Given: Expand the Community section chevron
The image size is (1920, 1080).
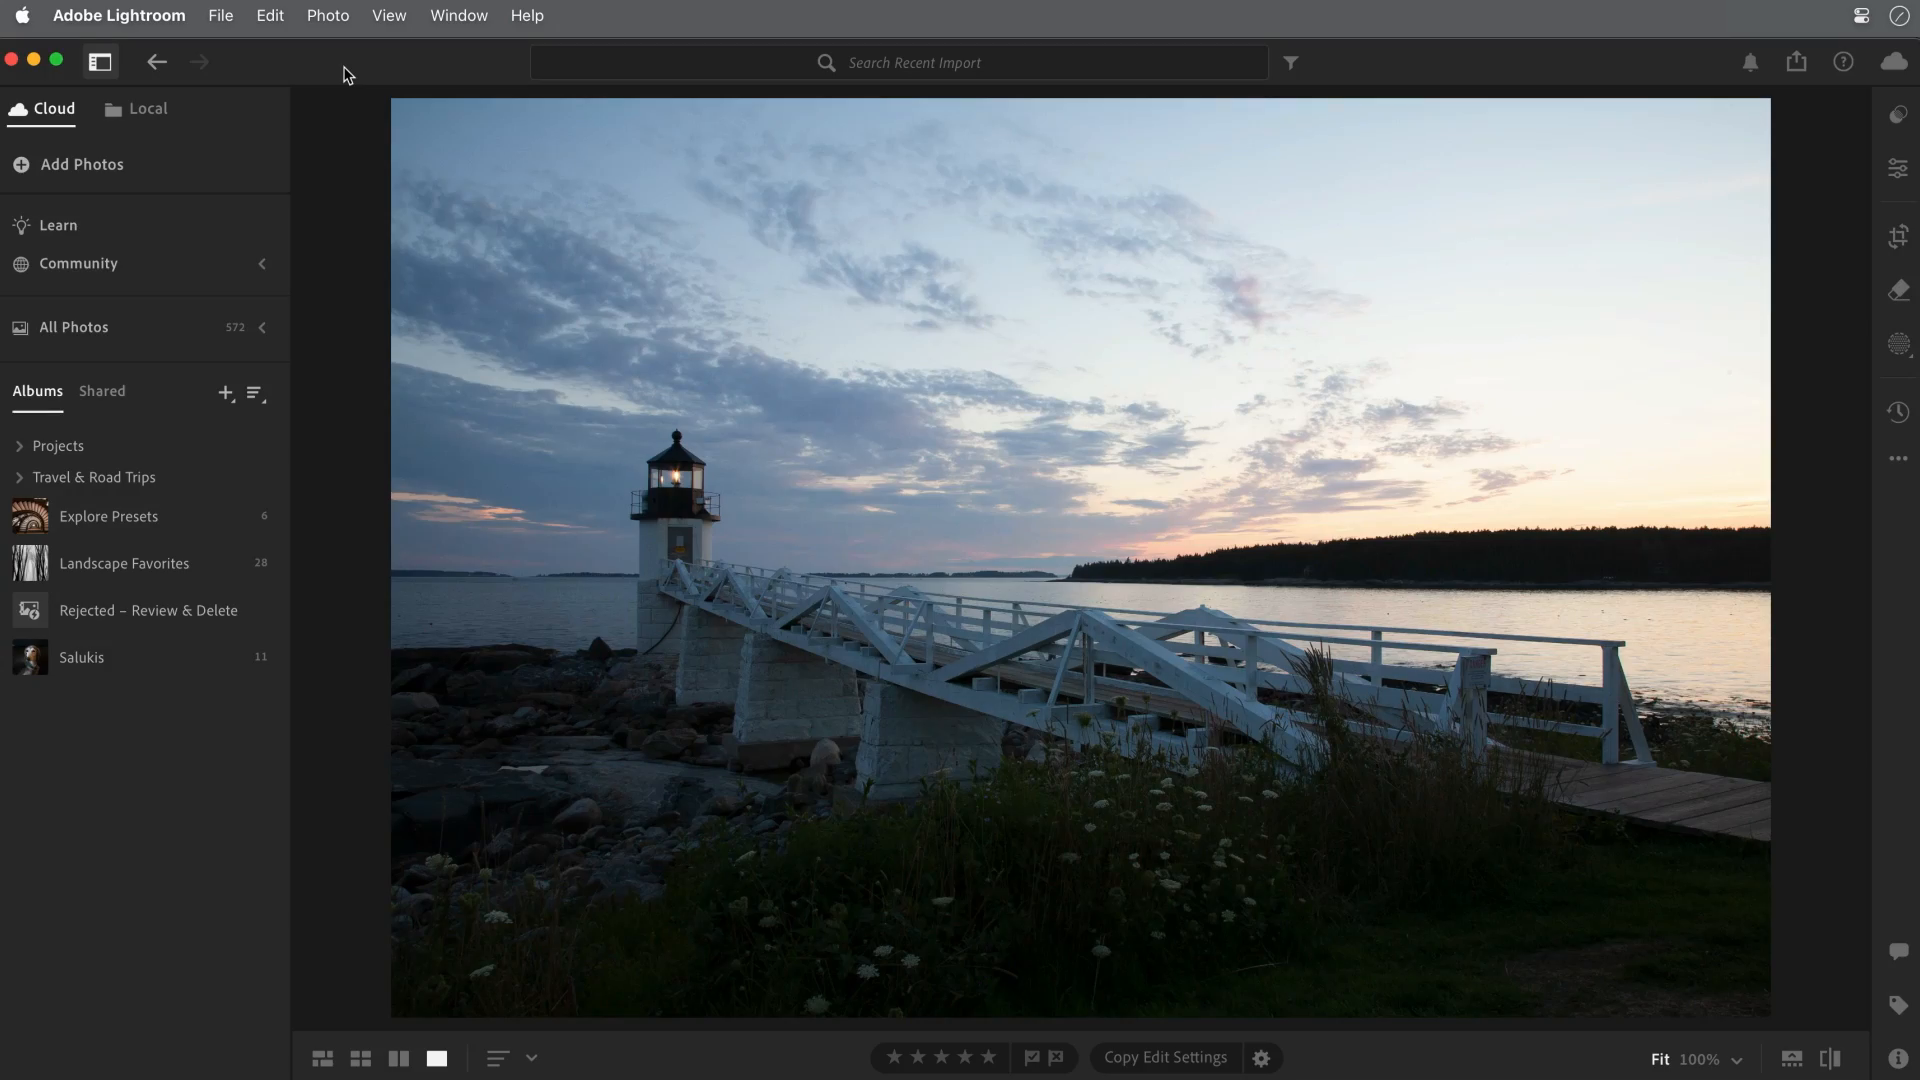Looking at the screenshot, I should click(x=262, y=264).
